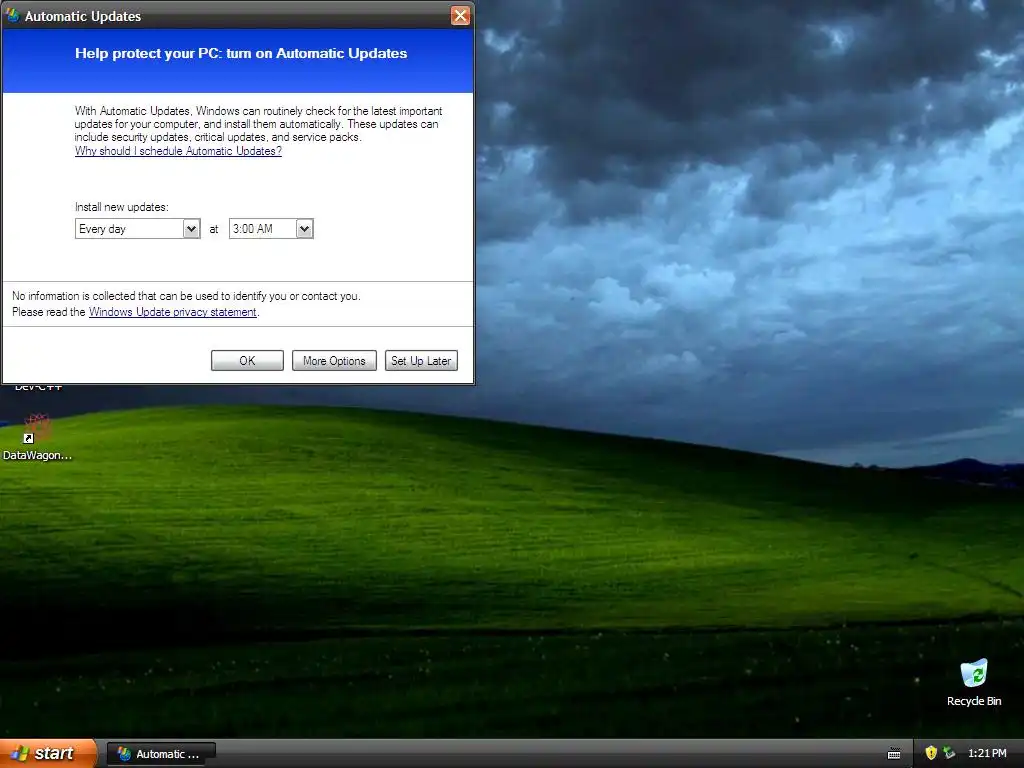Select the DataWagon desktop shortcut icon
This screenshot has height=768, width=1024.
click(37, 436)
